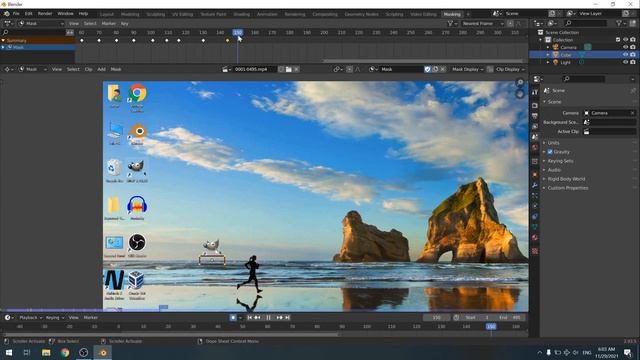Expand the Keying Sets panel

click(x=560, y=161)
